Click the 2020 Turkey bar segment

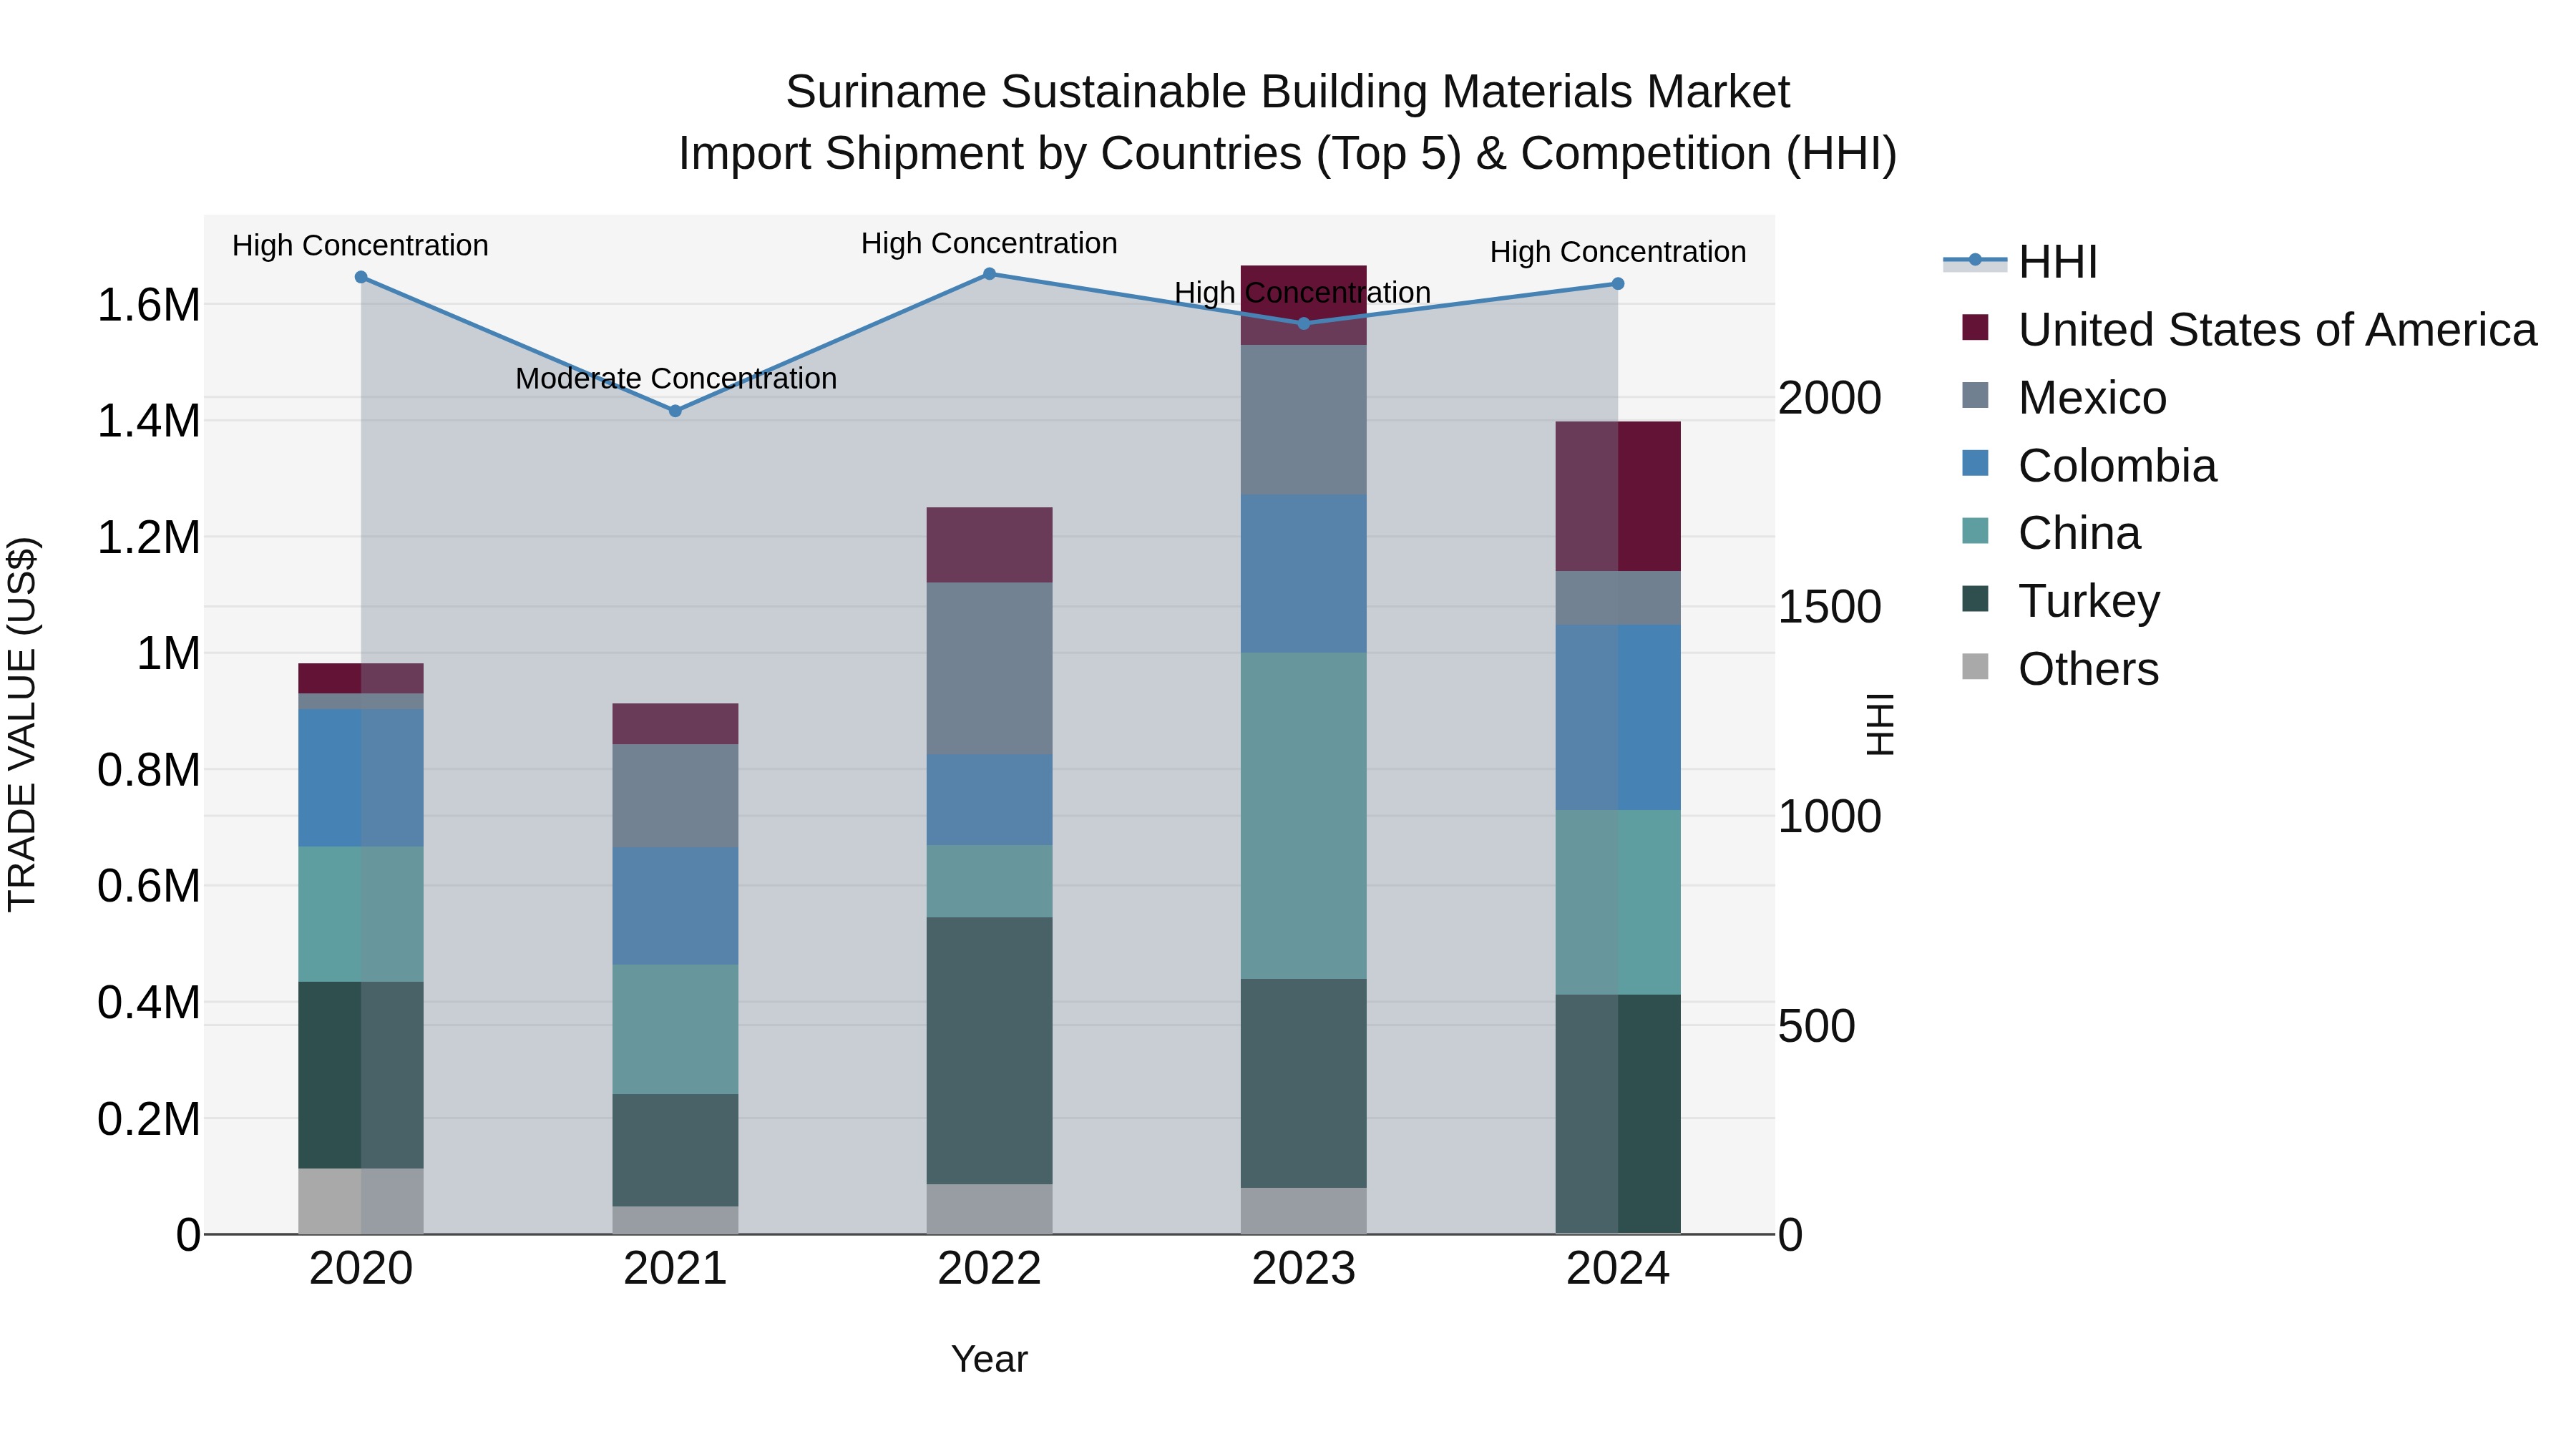coord(361,1075)
